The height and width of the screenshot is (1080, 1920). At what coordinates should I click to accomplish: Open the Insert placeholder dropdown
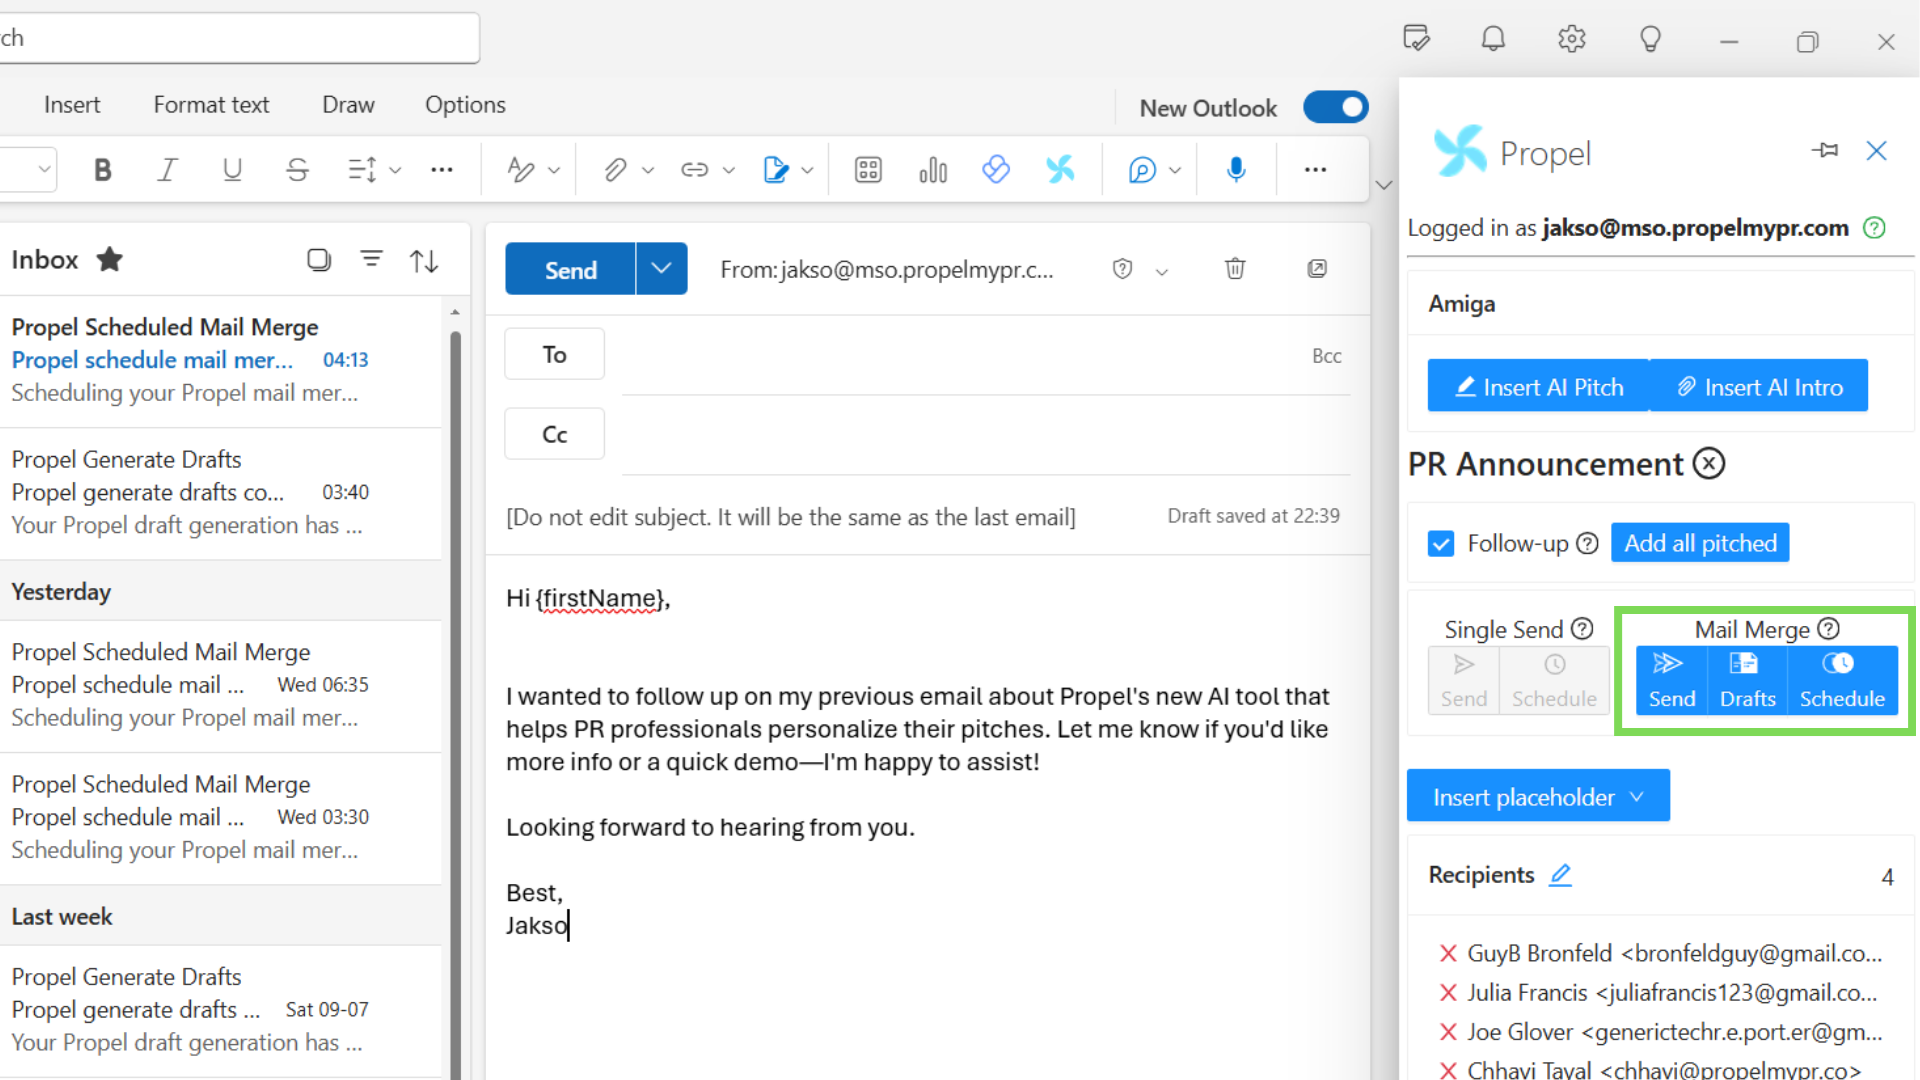(1538, 796)
